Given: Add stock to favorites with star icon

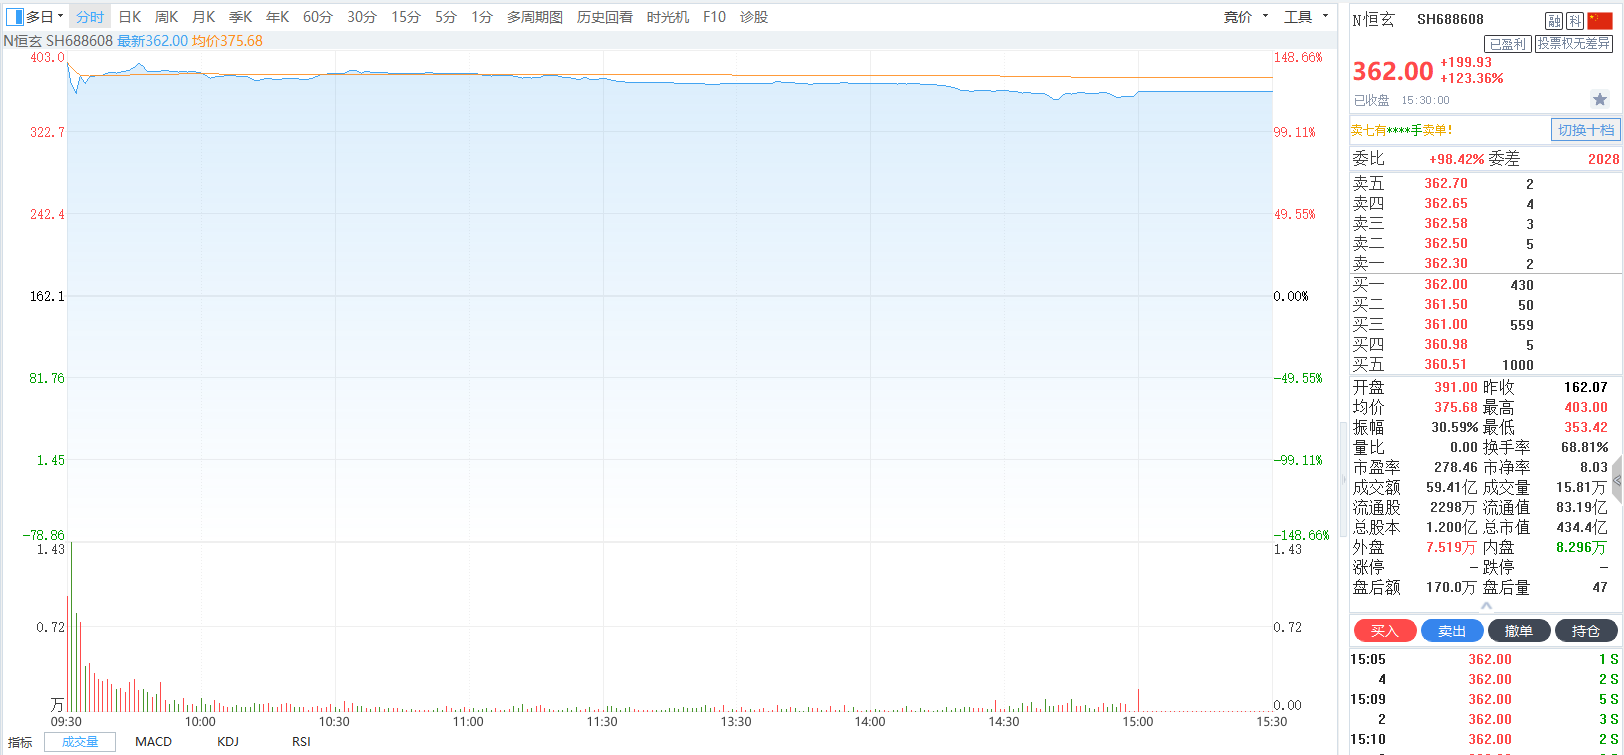Looking at the screenshot, I should tap(1600, 99).
